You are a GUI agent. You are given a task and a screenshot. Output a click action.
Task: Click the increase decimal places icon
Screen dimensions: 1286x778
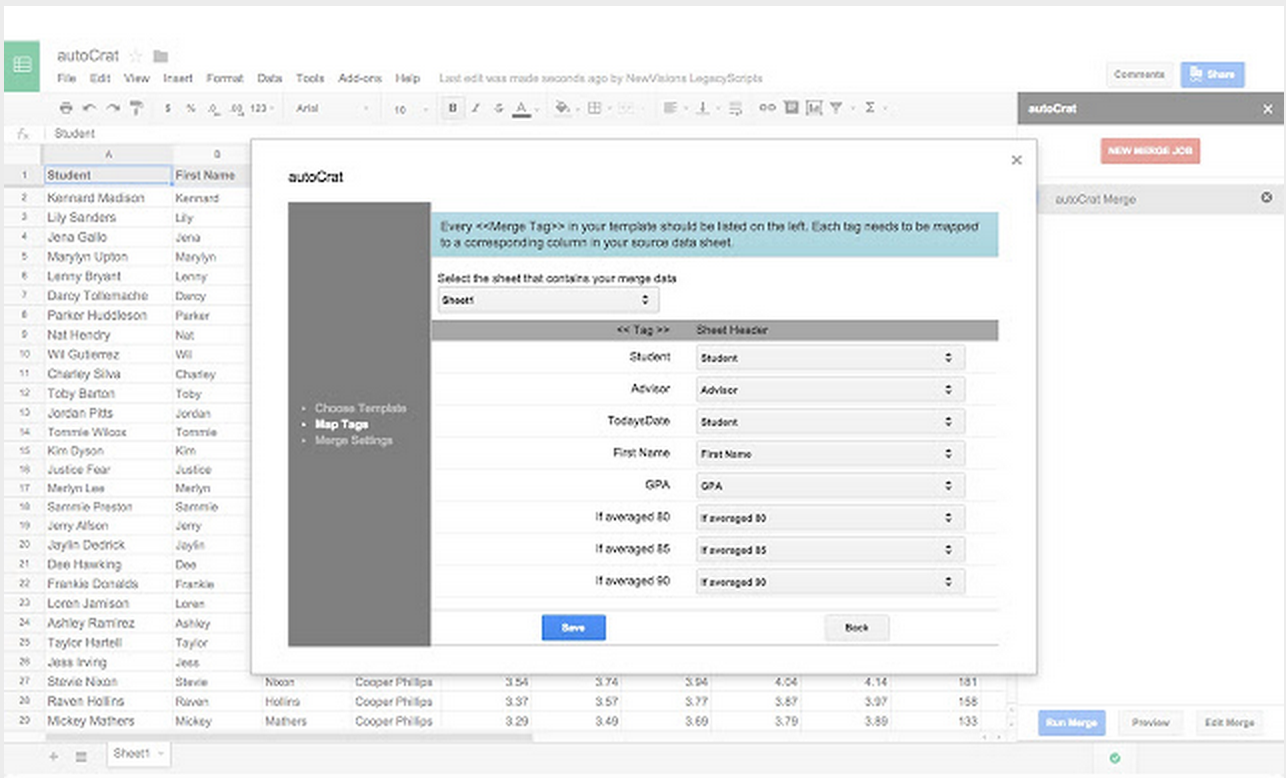(236, 108)
